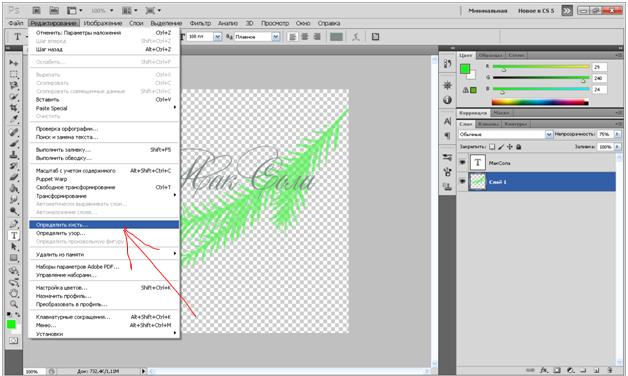Select the Zoom tool in toolbox
The width and height of the screenshot is (628, 376).
(14, 304)
